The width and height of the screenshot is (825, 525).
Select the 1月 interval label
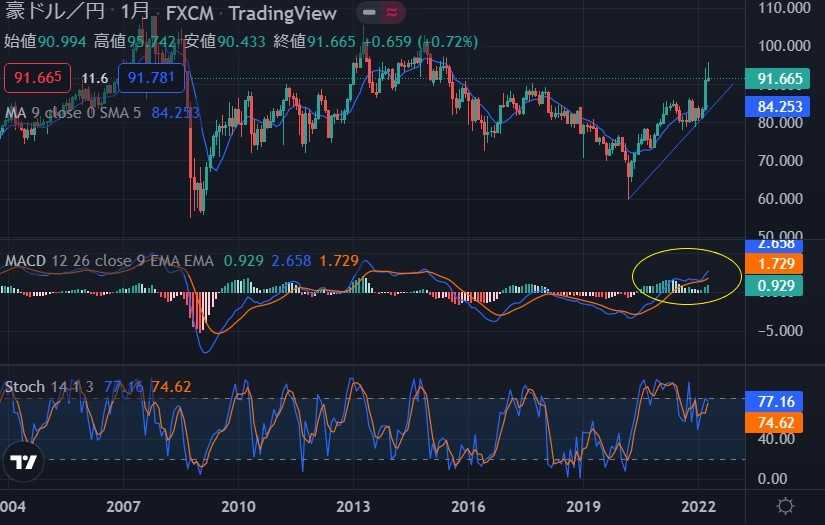click(135, 12)
